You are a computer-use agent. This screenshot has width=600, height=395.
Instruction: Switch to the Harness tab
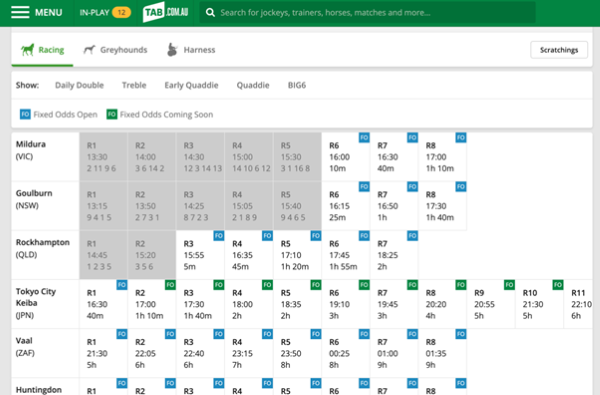pos(191,50)
